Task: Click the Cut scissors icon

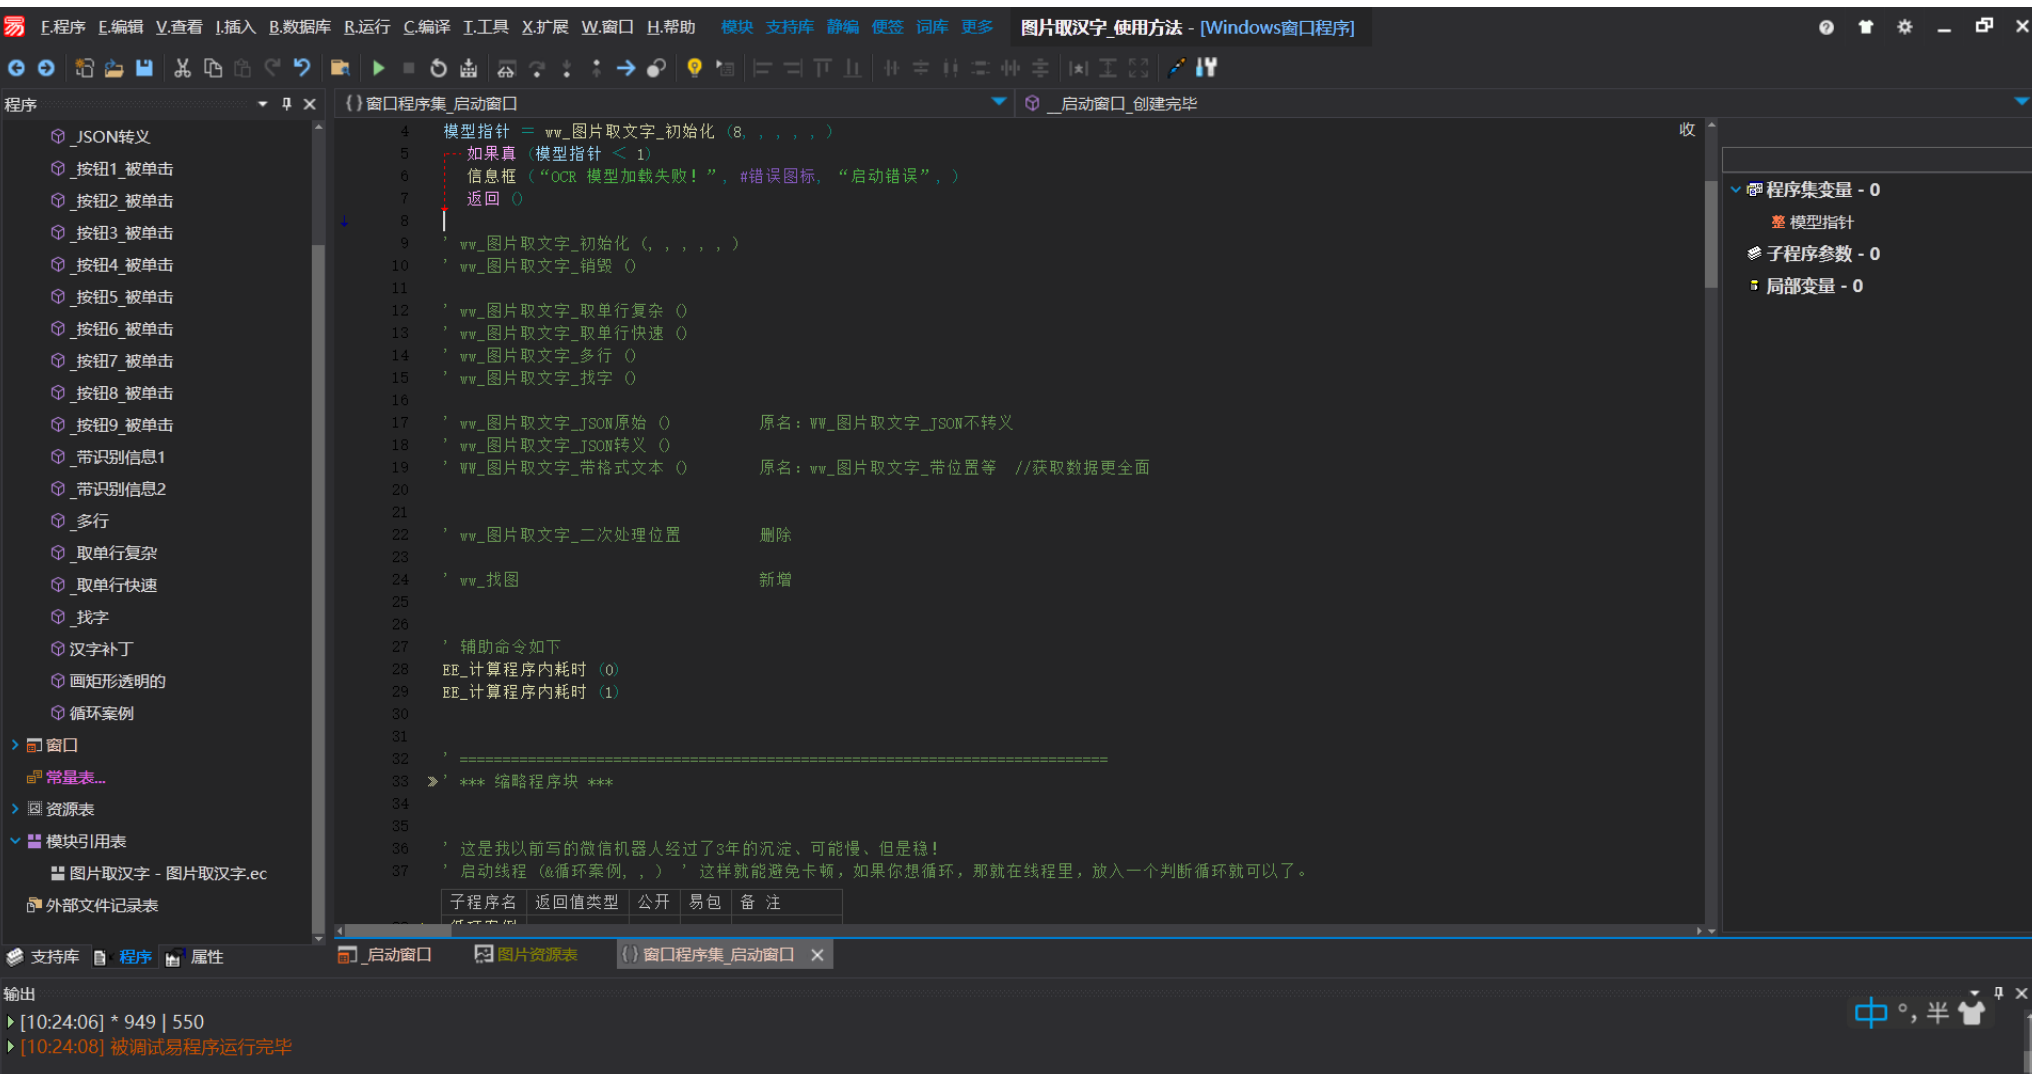Action: coord(182,68)
